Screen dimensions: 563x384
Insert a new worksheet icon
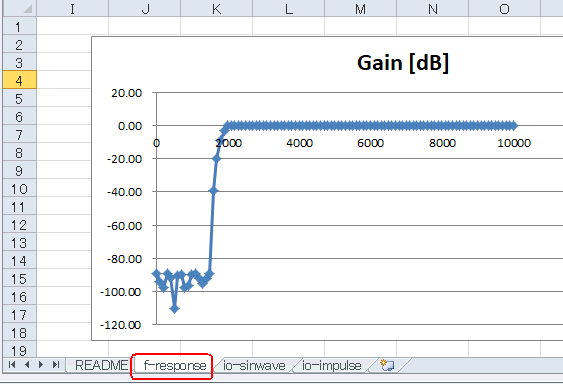click(387, 365)
